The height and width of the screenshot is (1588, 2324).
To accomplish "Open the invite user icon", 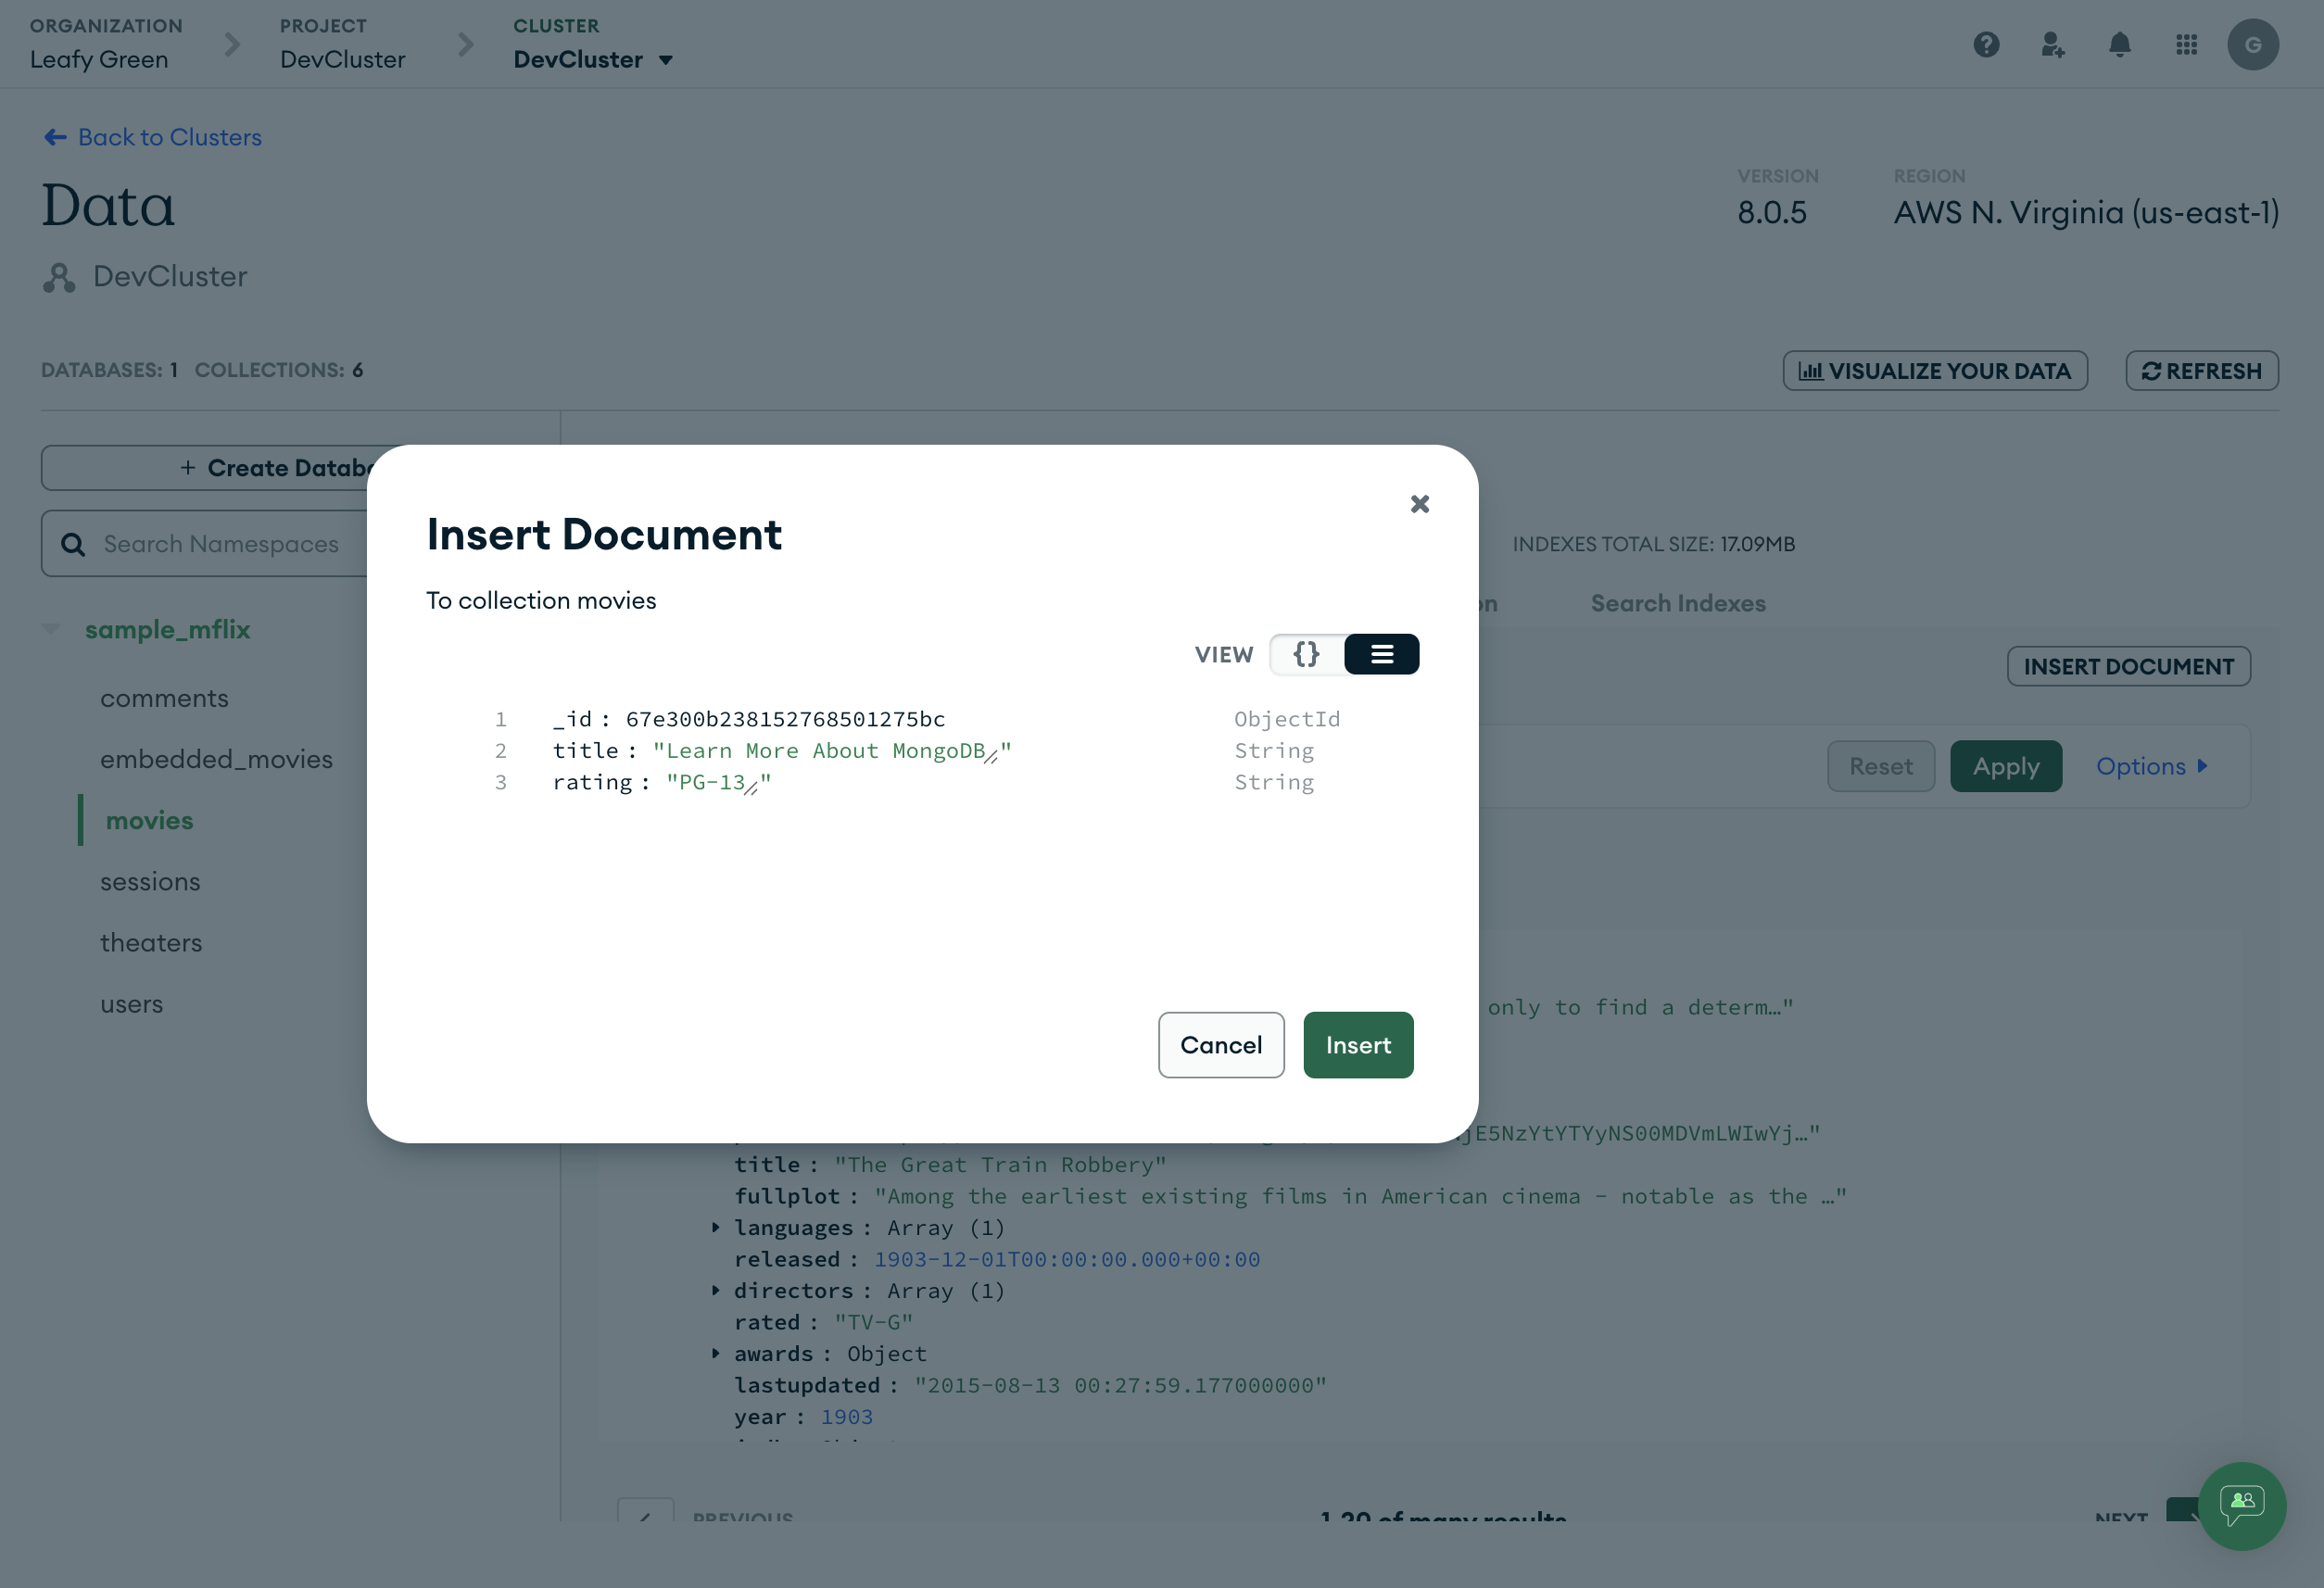I will coord(2052,45).
